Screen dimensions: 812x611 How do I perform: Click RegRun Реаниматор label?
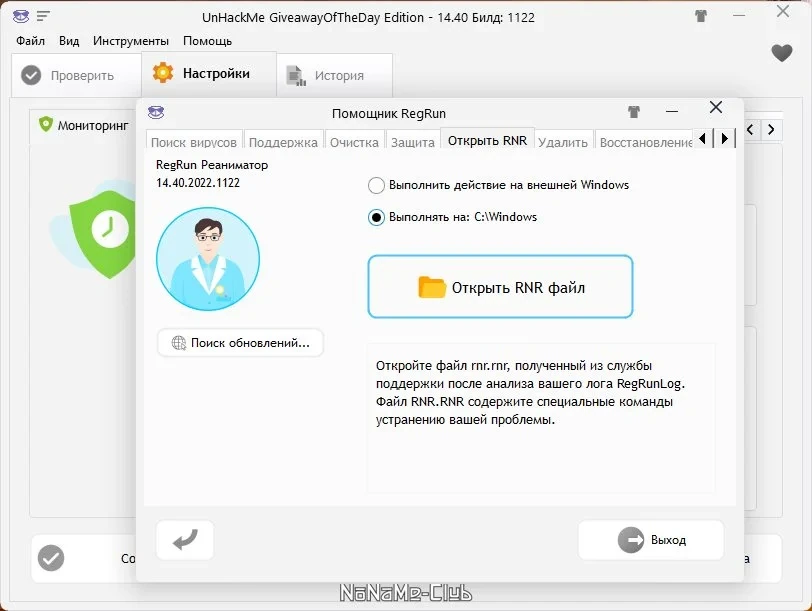(x=212, y=165)
